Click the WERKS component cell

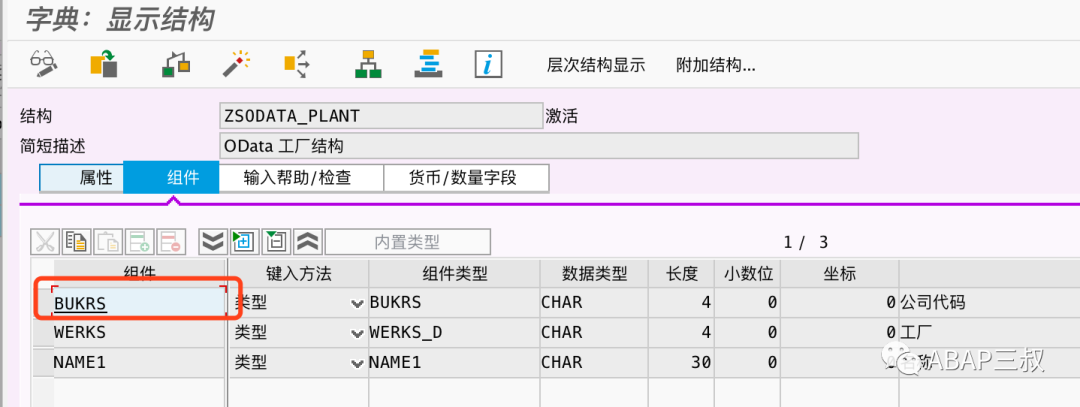point(139,332)
